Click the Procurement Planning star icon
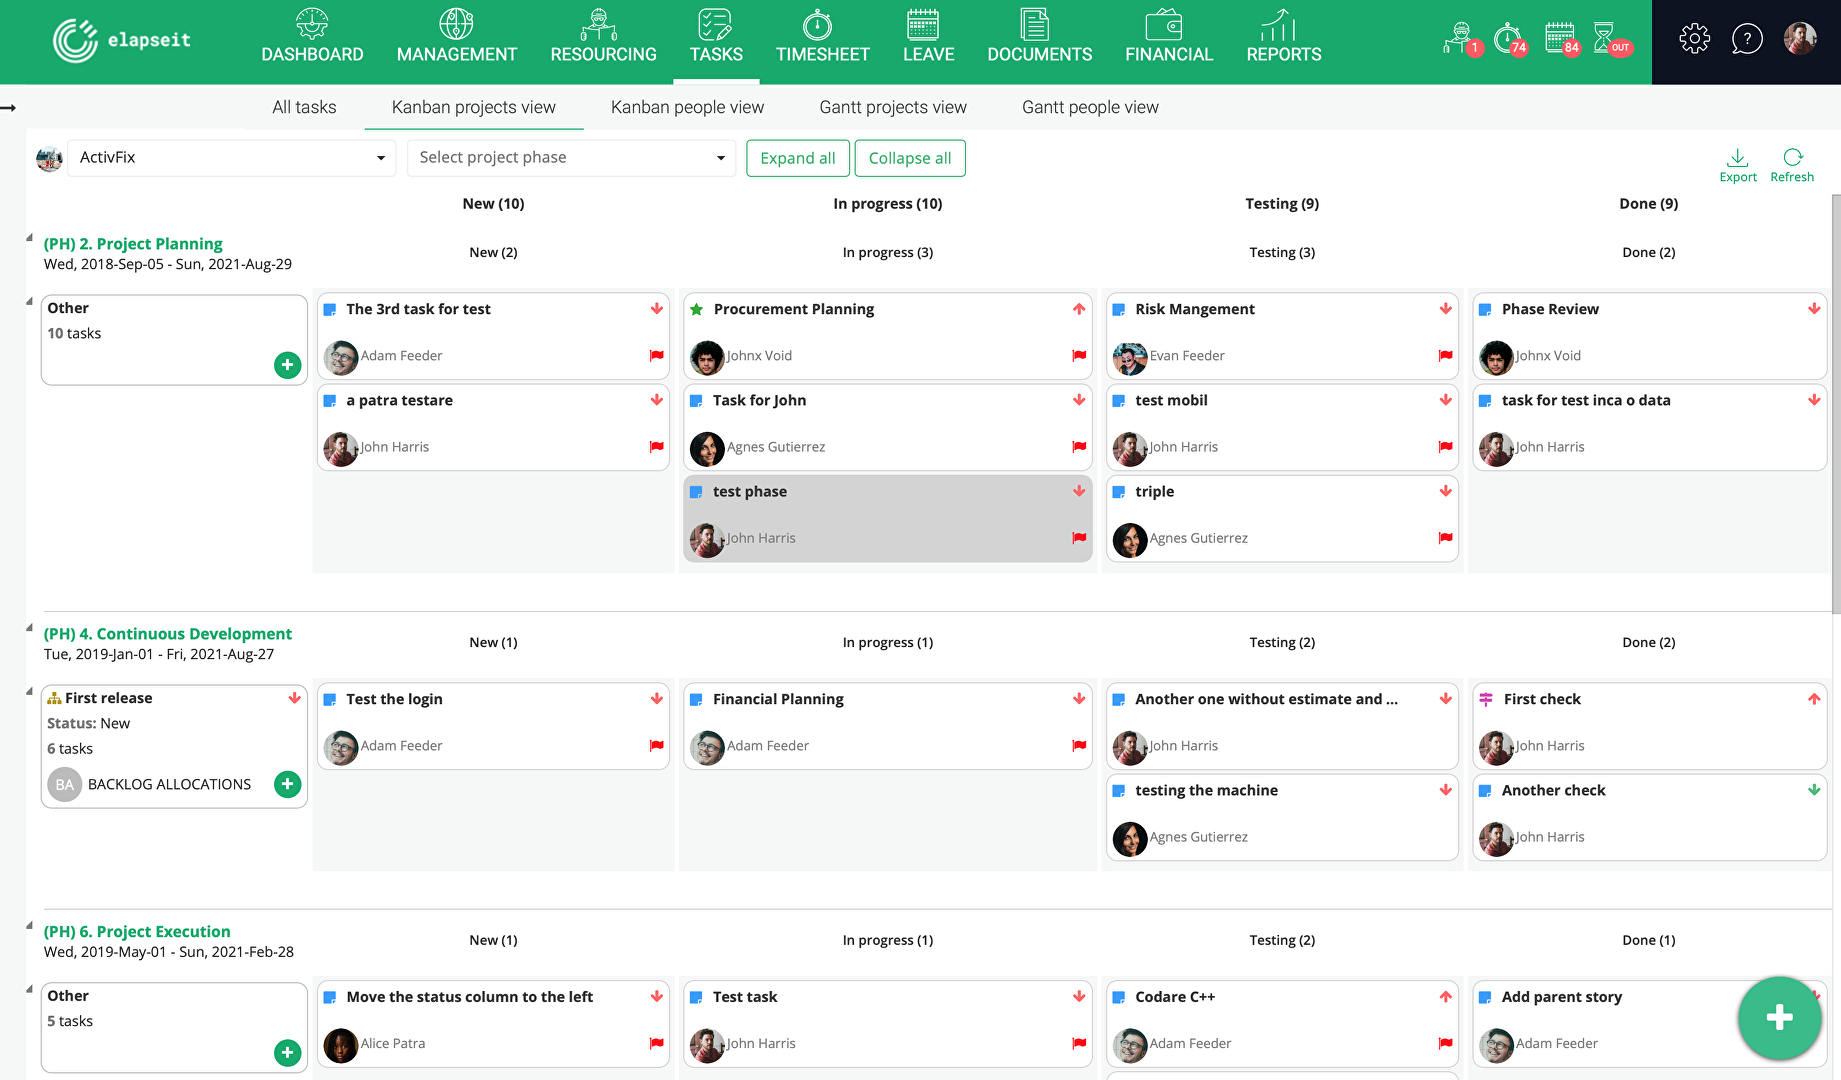 click(x=696, y=309)
